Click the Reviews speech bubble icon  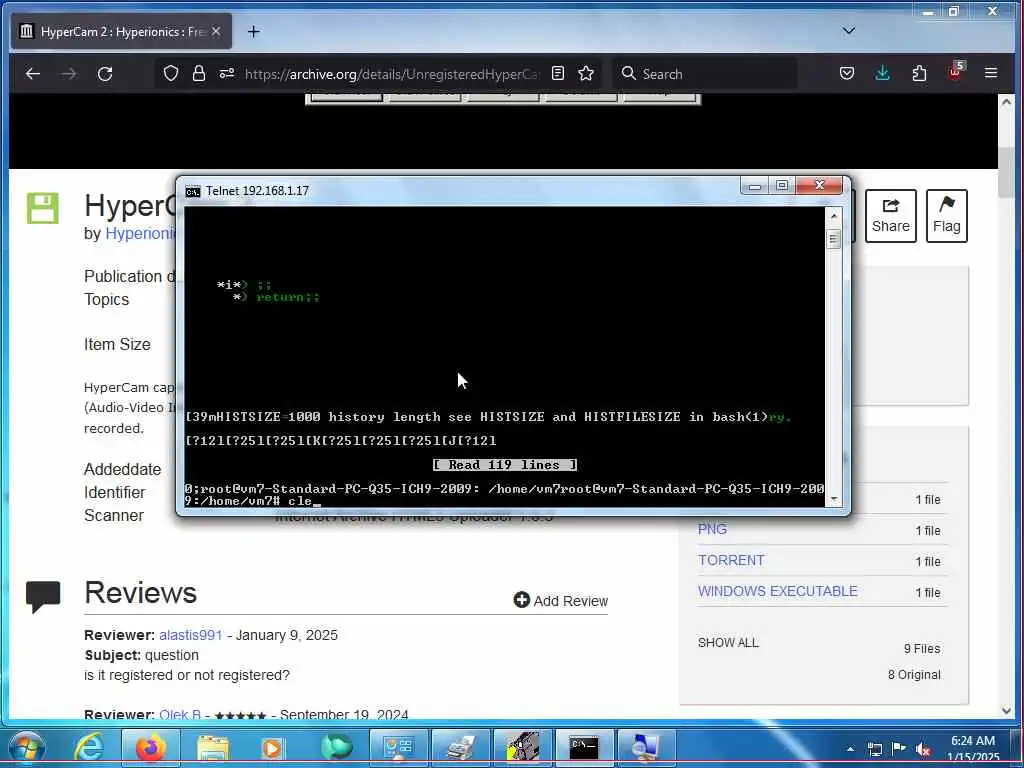43,596
